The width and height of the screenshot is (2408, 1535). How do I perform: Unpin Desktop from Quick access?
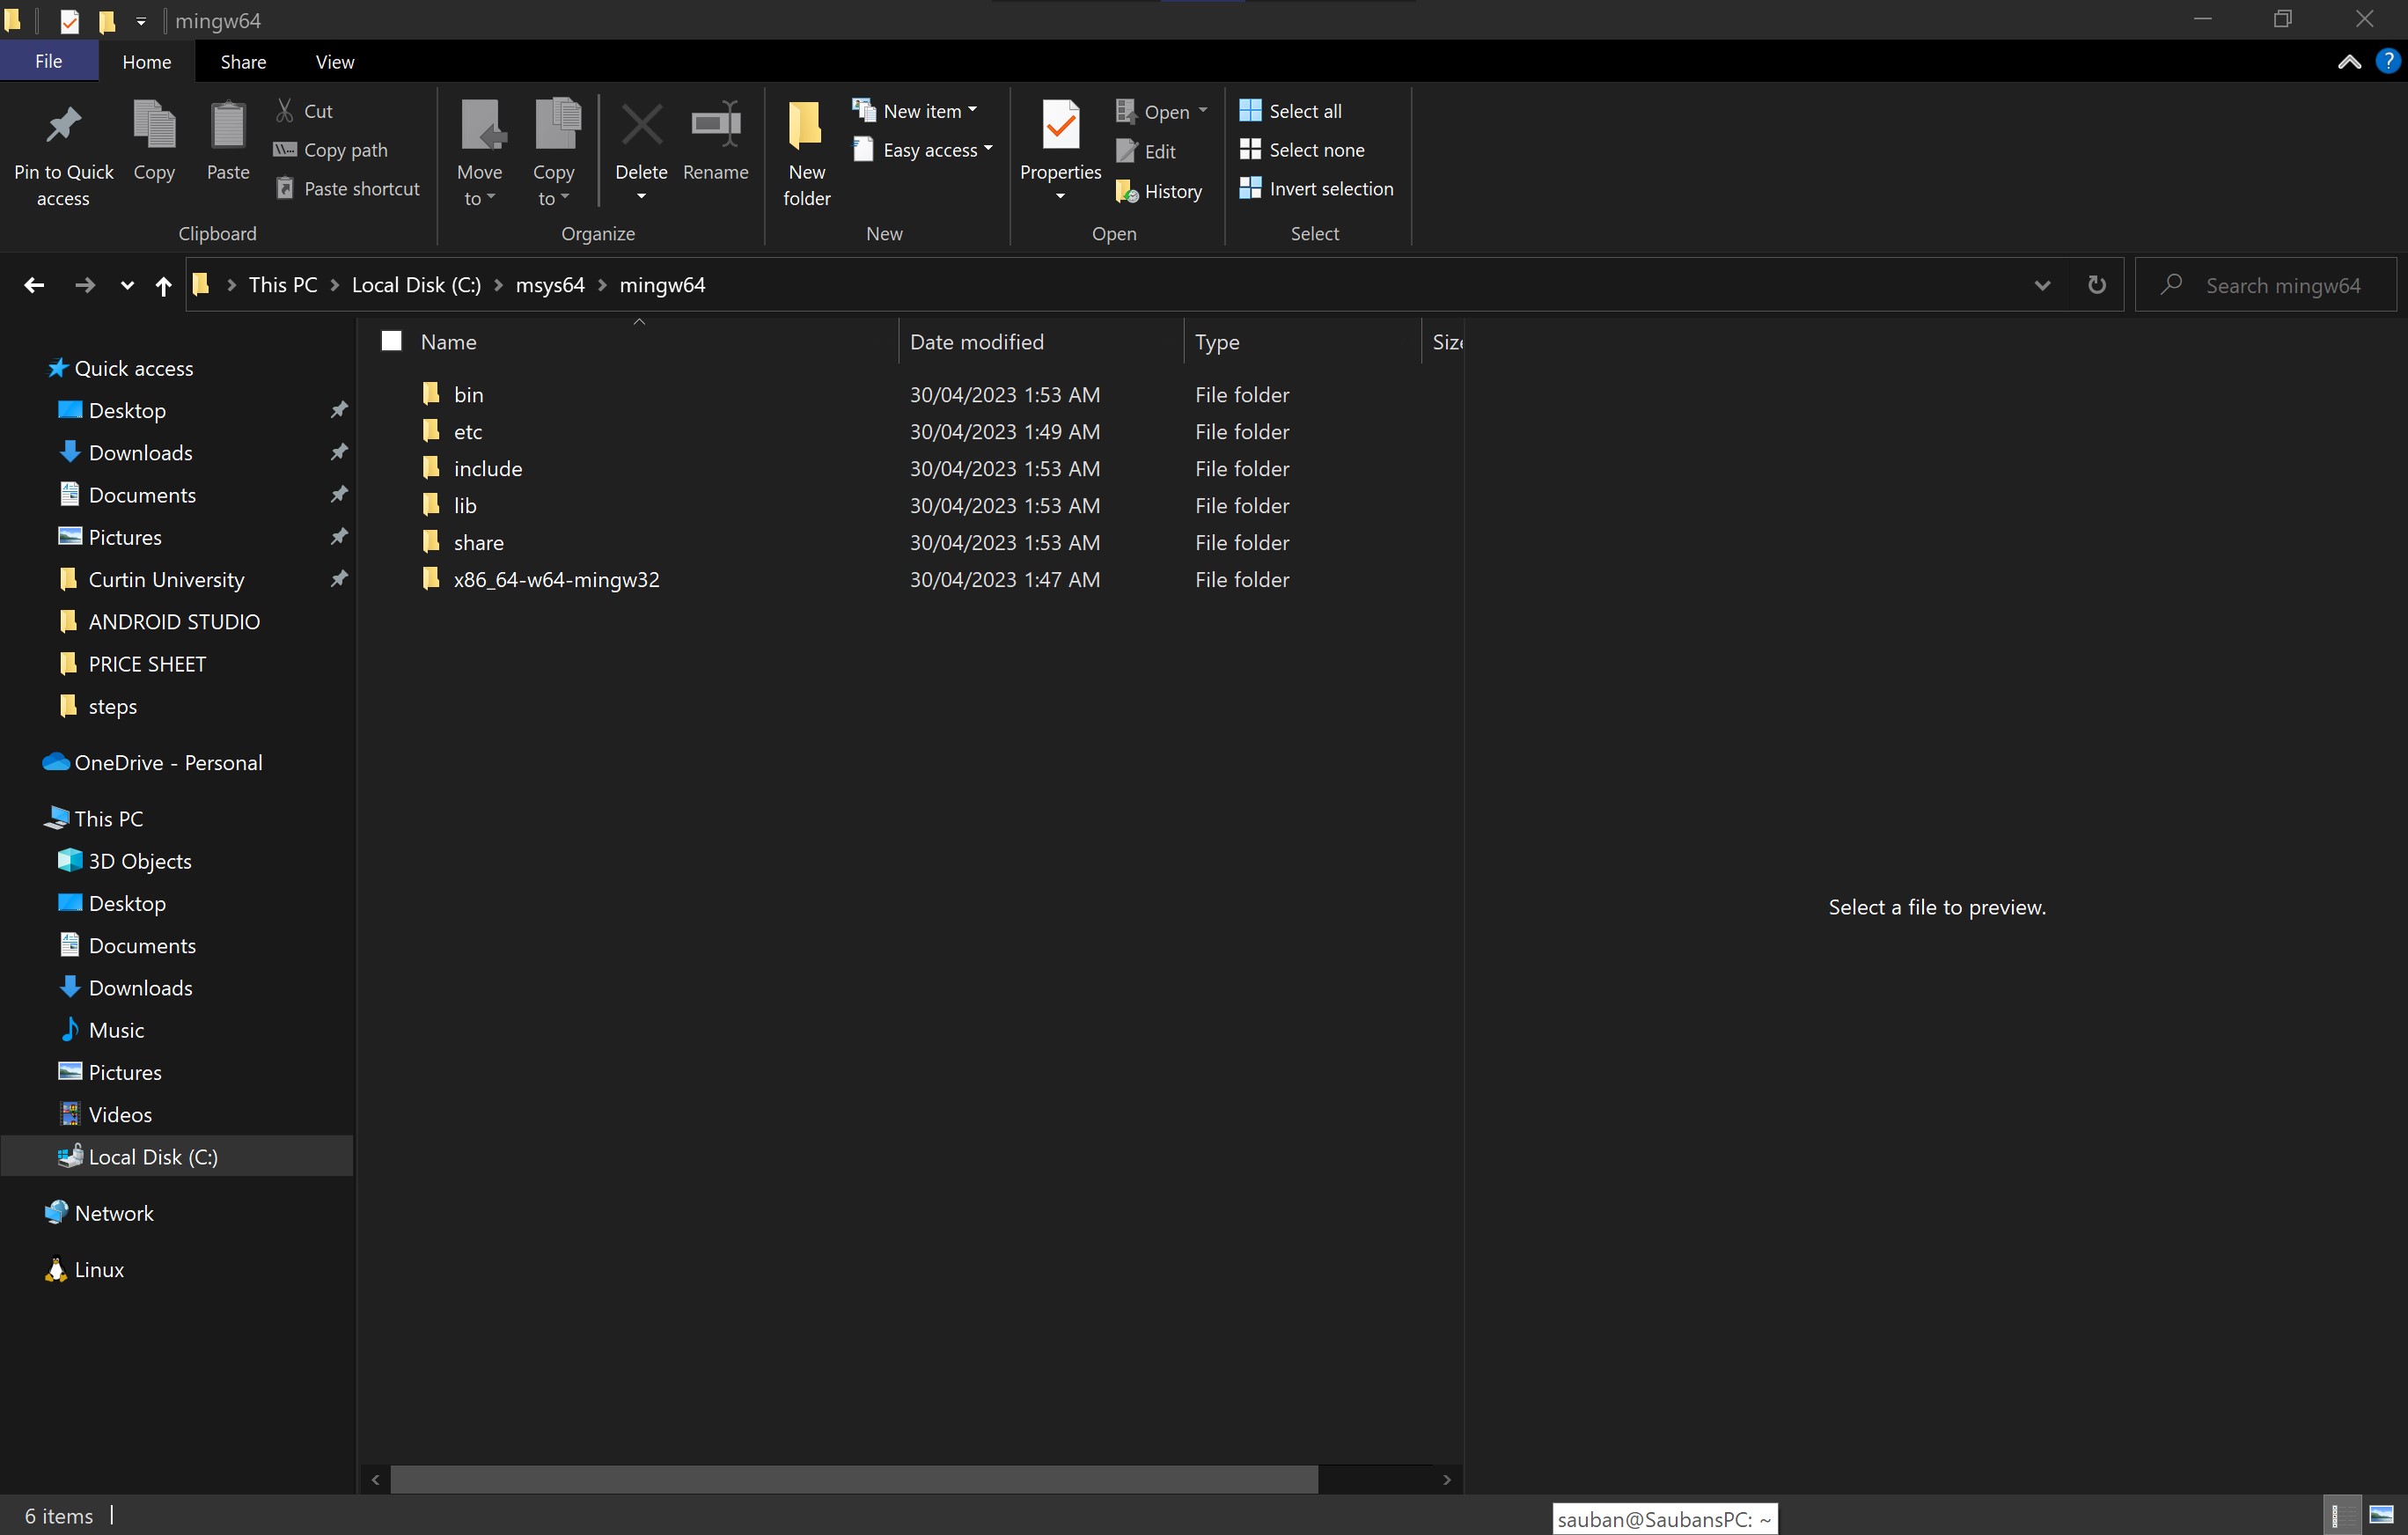[x=339, y=410]
